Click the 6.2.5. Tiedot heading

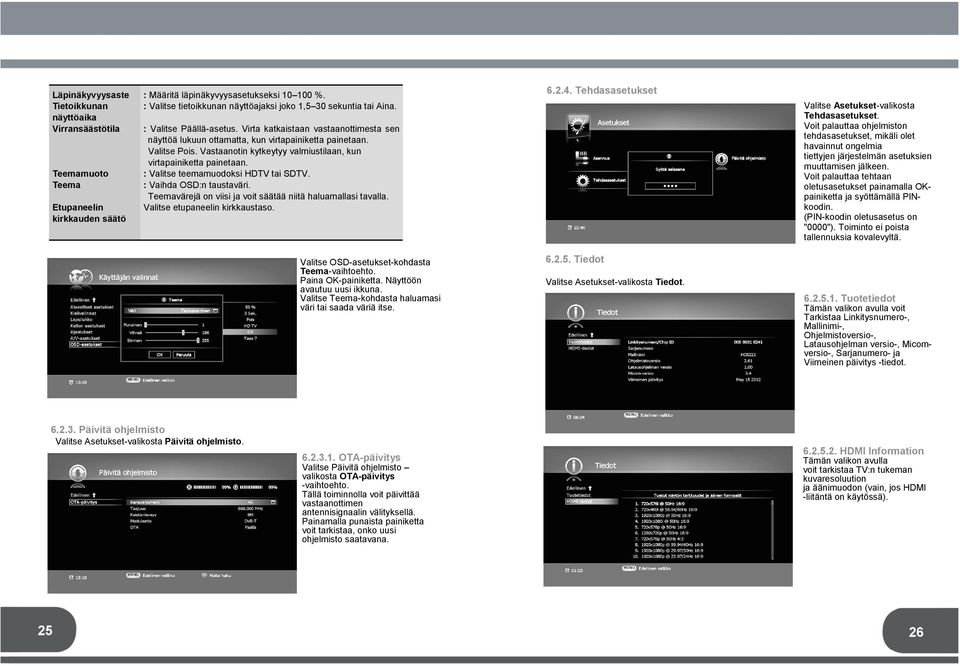(x=574, y=260)
